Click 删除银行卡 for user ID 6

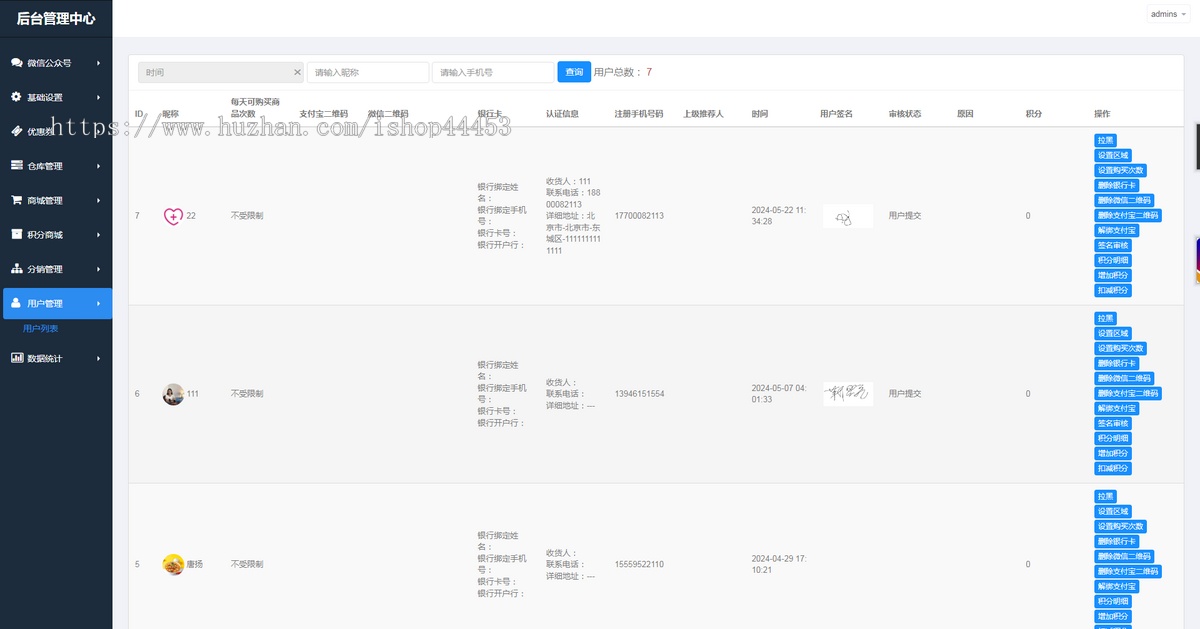pyautogui.click(x=1117, y=363)
